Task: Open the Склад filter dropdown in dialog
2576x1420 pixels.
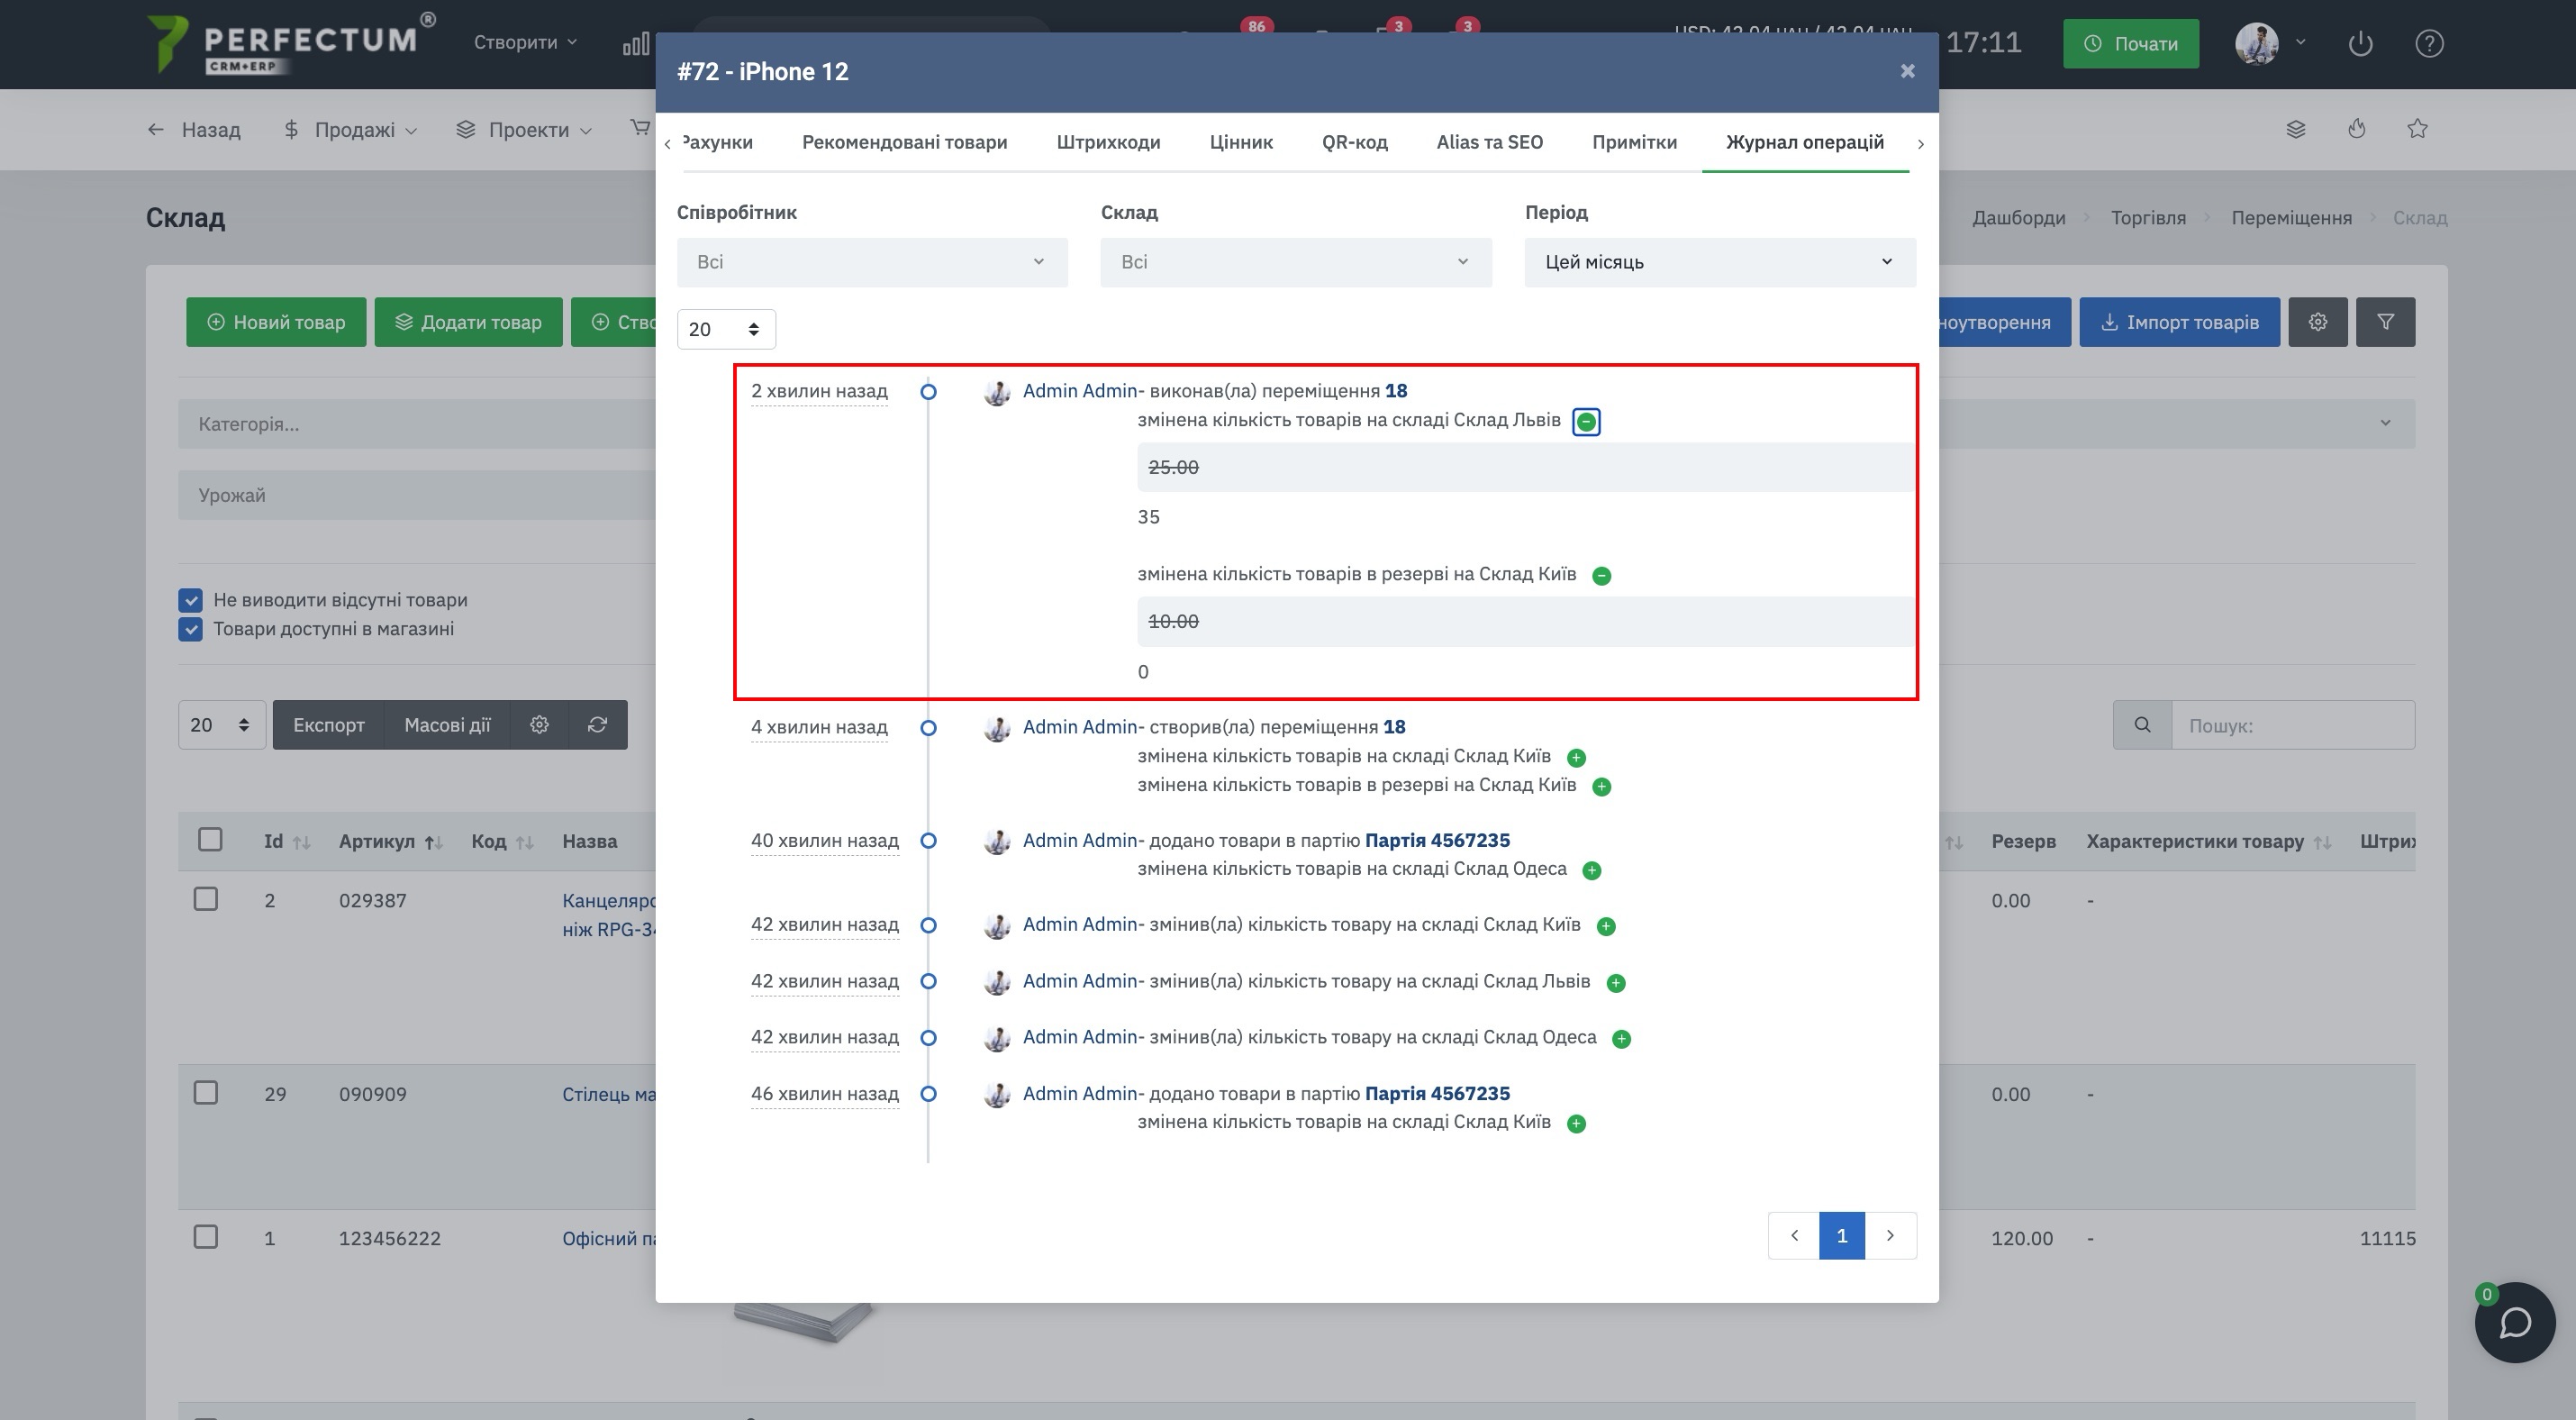Action: pyautogui.click(x=1296, y=262)
